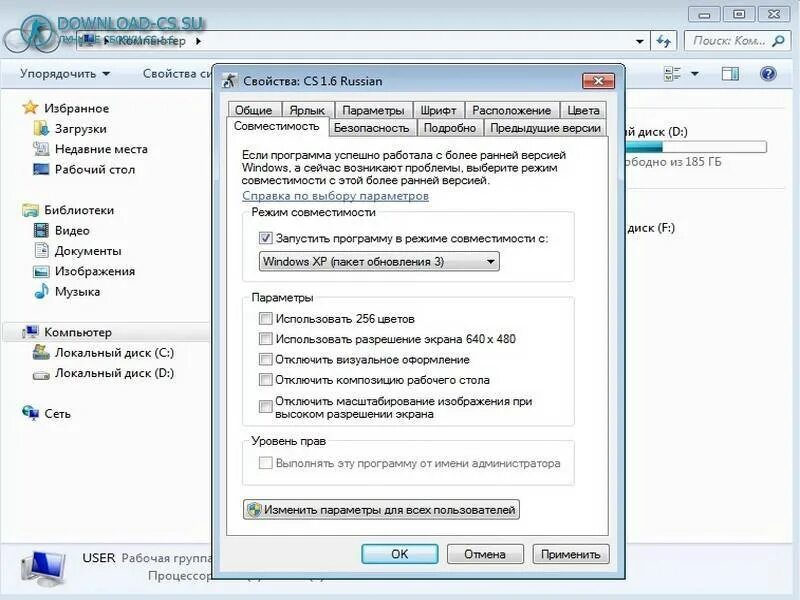Click the Рабочий стол icon in sidebar
This screenshot has height=600, width=800.
click(x=41, y=169)
